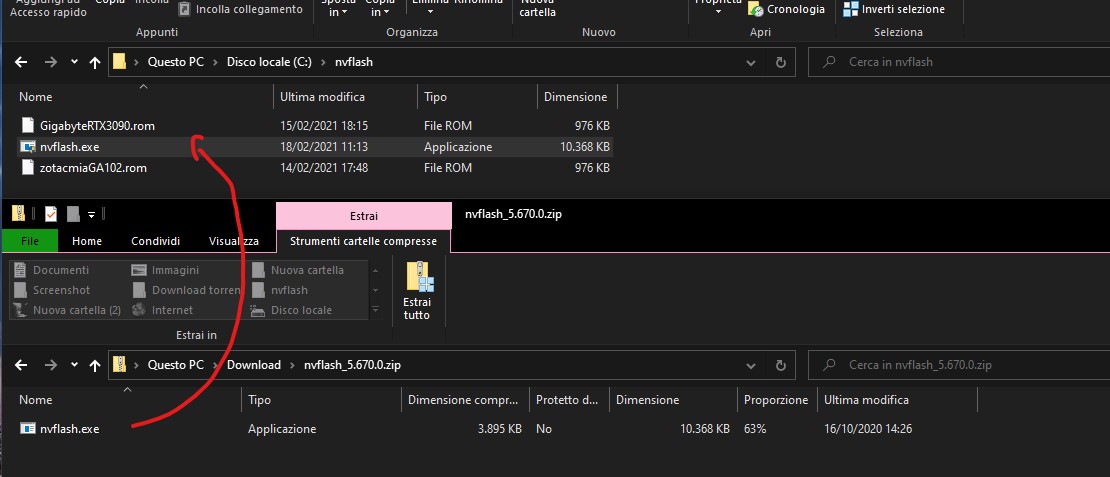
Task: Click Properties icon in quick access toolbar
Action: pos(50,214)
